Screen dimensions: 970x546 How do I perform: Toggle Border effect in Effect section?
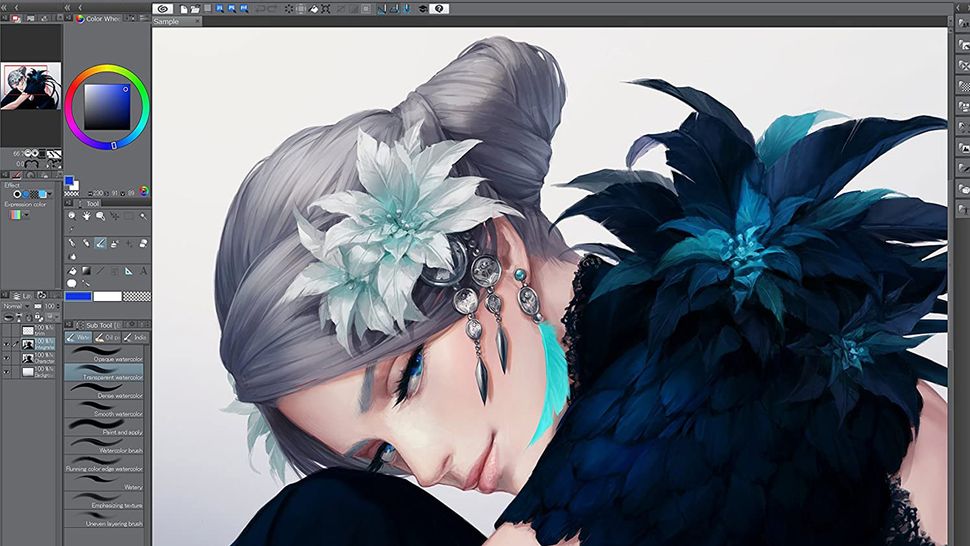click(x=17, y=194)
